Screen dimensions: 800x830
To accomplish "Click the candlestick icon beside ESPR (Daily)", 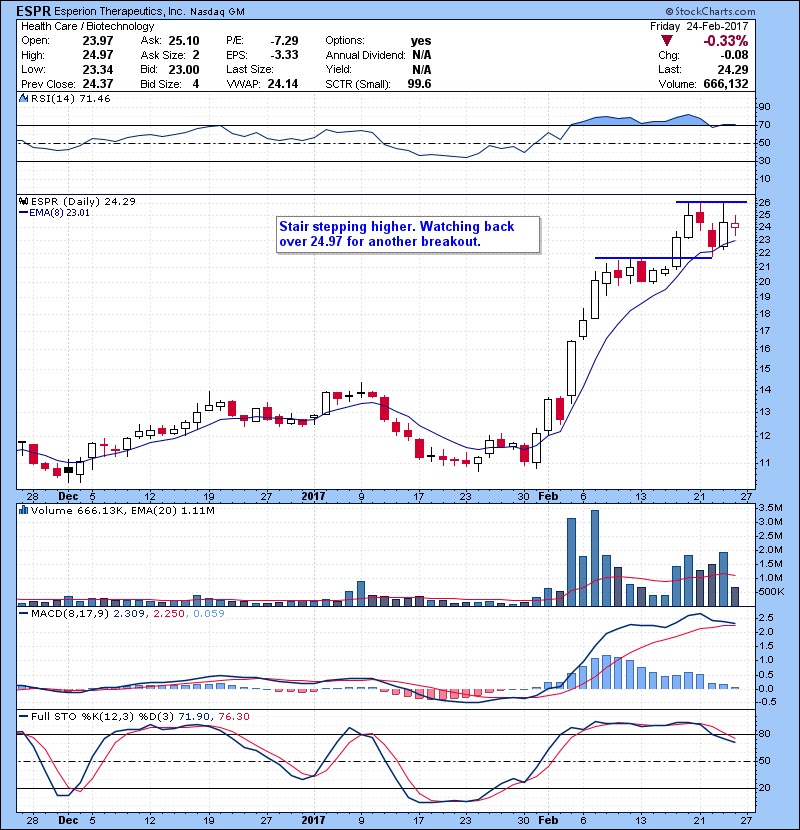I will [23, 201].
